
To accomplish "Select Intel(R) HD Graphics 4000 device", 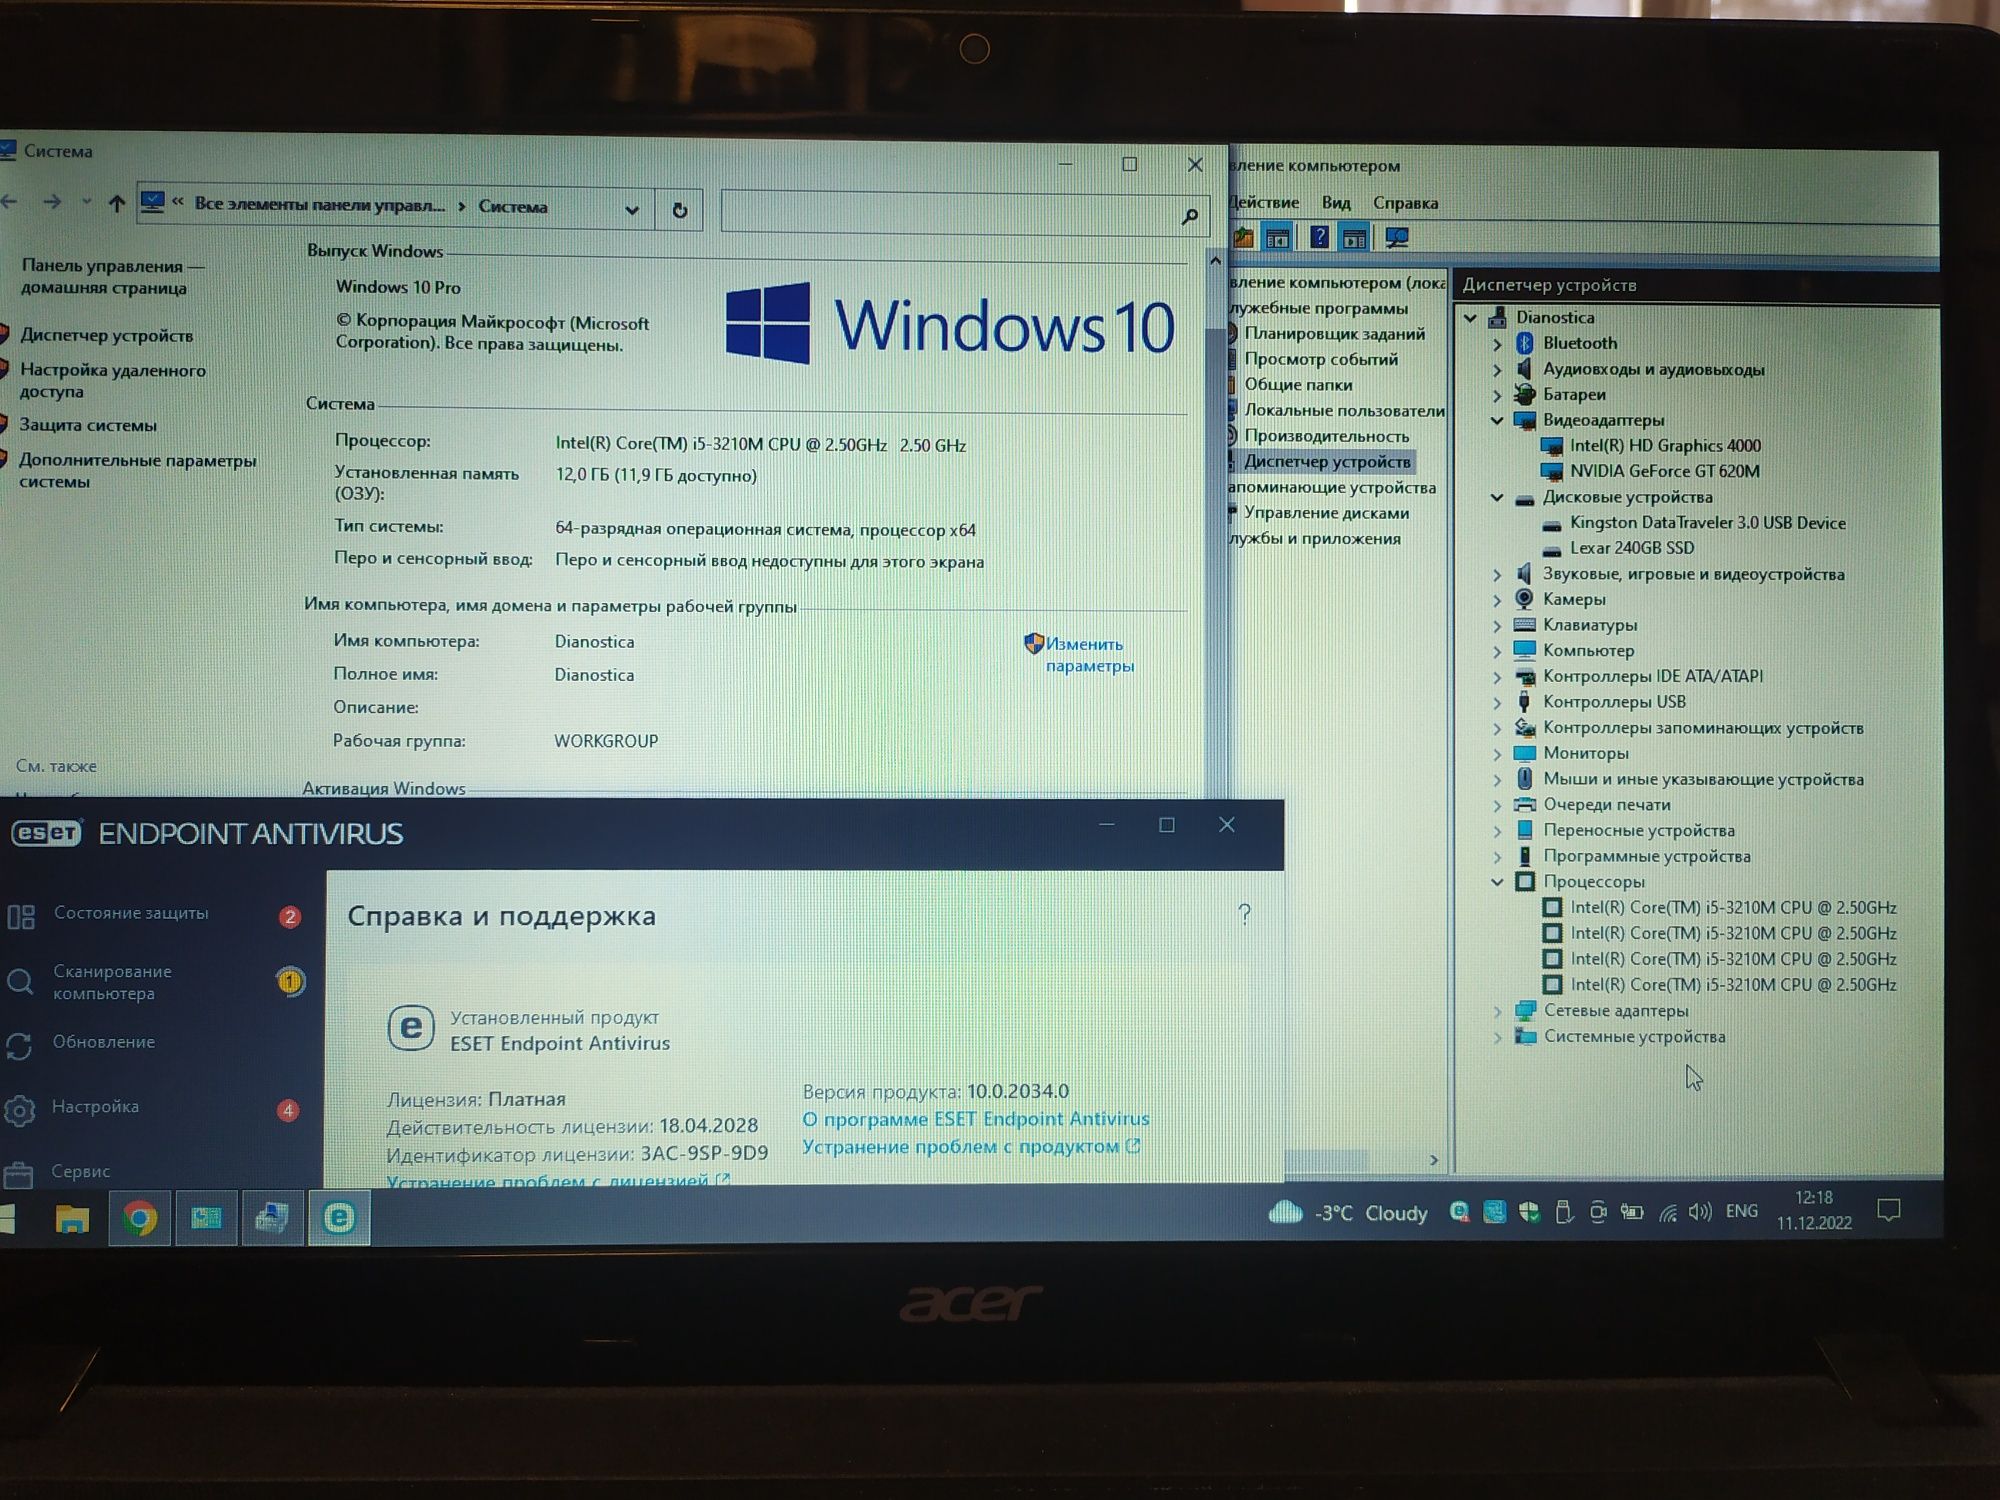I will [1665, 446].
